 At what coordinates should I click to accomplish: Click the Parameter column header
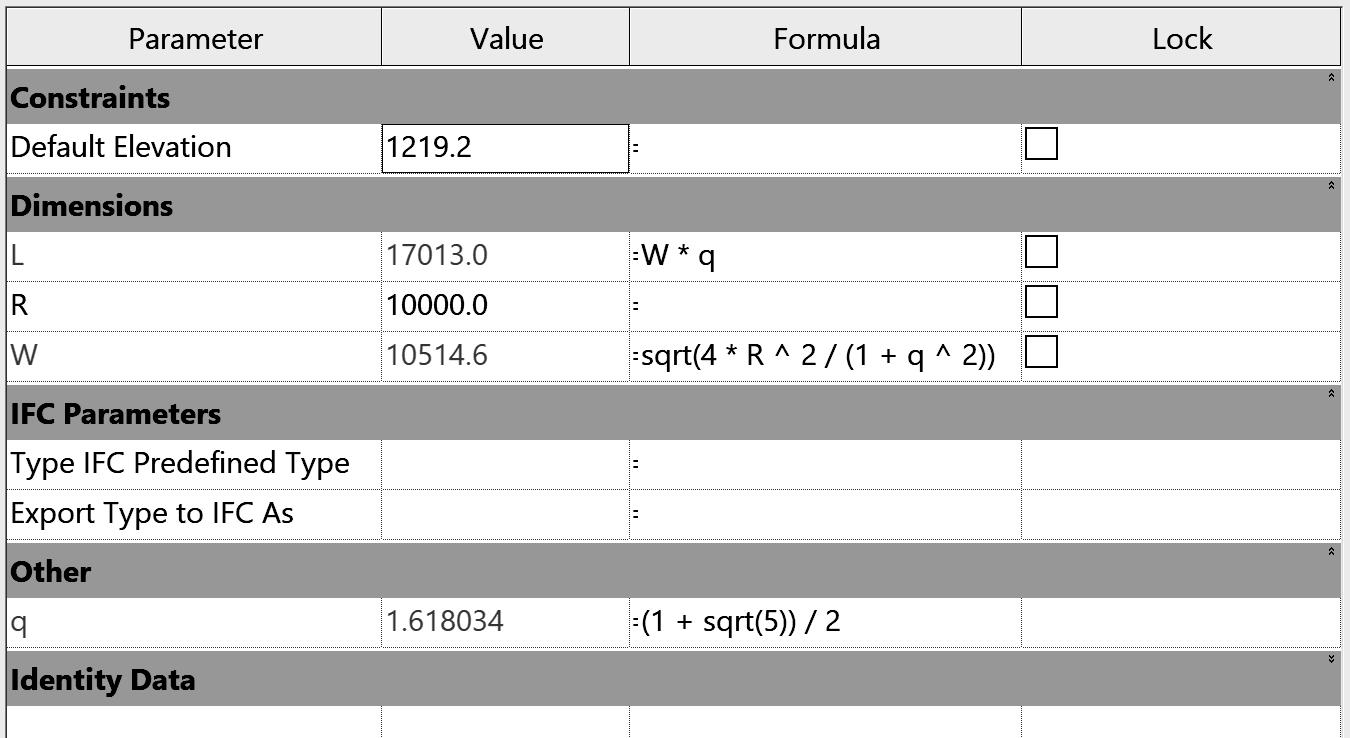point(195,39)
